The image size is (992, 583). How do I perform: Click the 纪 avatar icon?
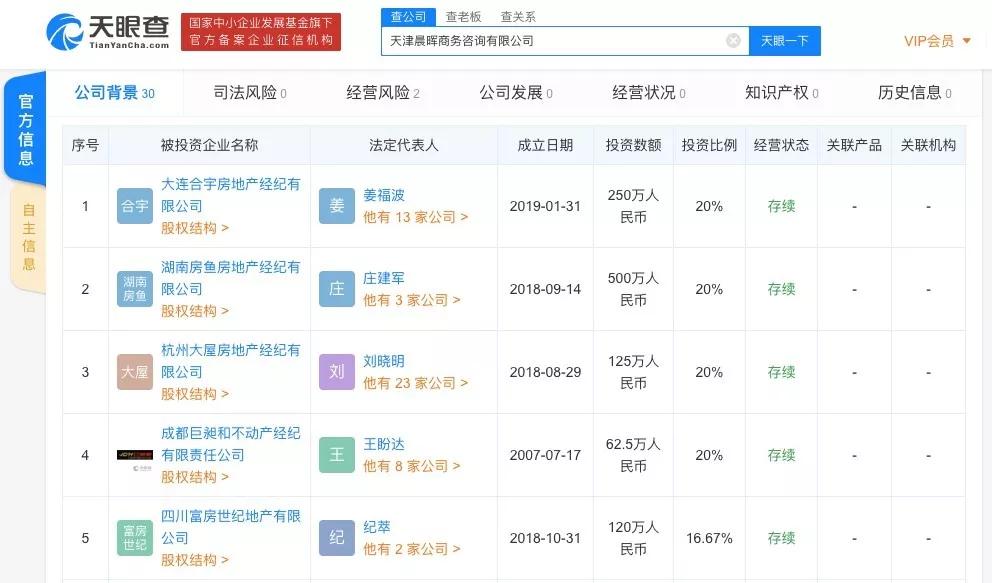(x=337, y=538)
